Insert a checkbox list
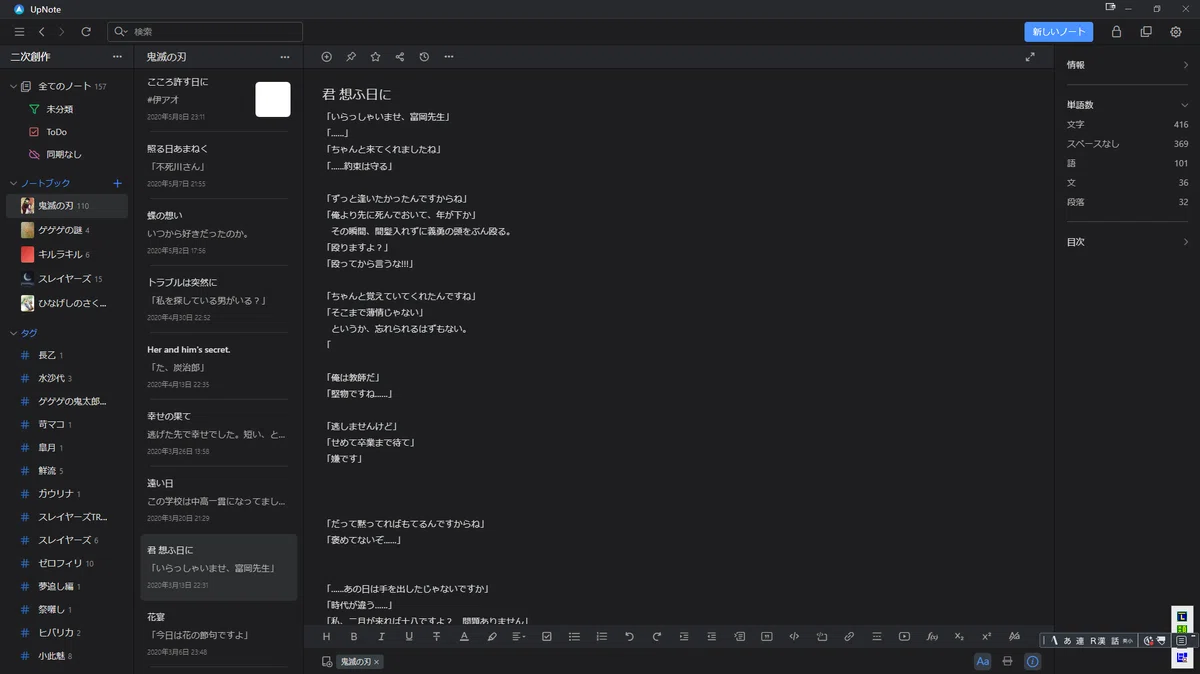This screenshot has width=1200, height=674. click(547, 636)
